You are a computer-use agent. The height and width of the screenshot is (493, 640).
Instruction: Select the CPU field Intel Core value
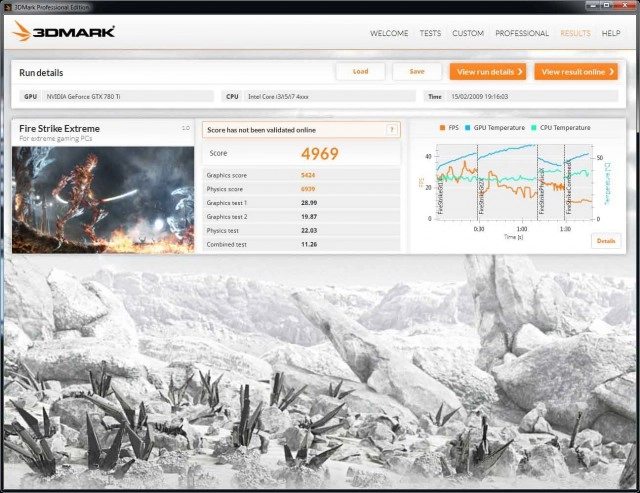pos(330,96)
